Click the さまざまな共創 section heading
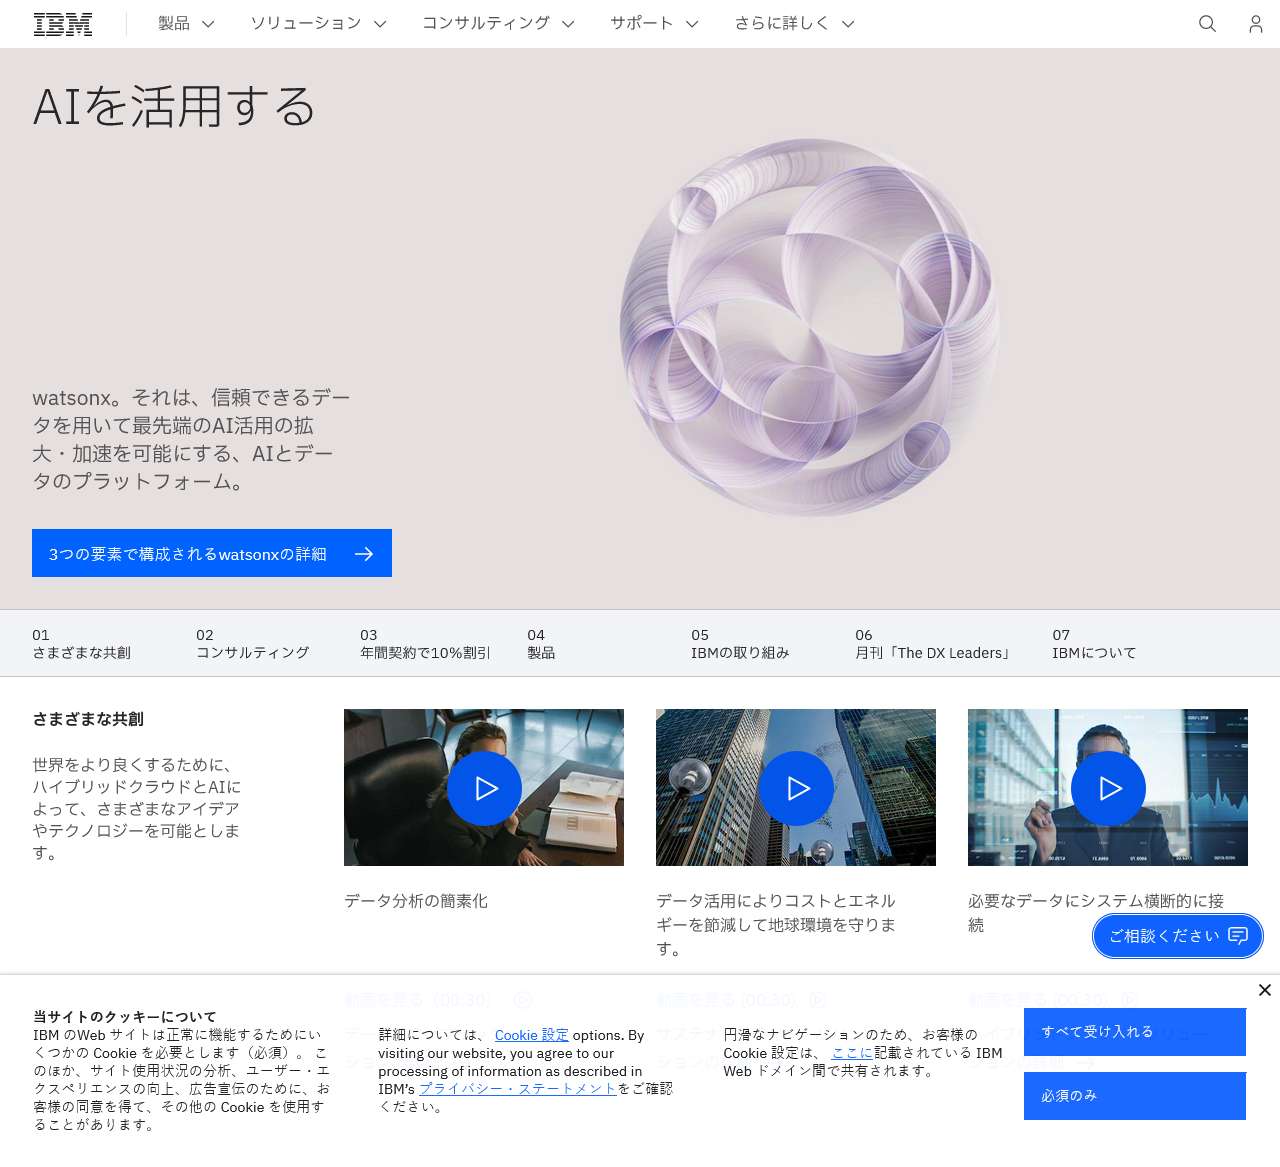 click(x=88, y=719)
